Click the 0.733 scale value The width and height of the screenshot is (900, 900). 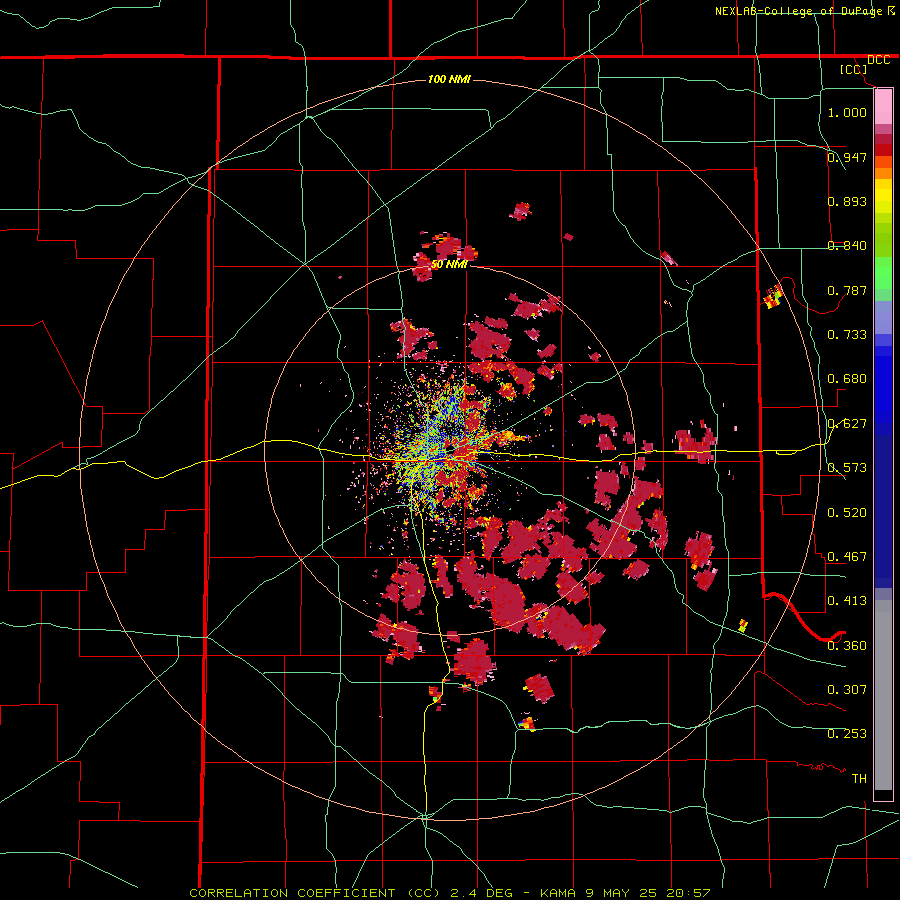(847, 335)
